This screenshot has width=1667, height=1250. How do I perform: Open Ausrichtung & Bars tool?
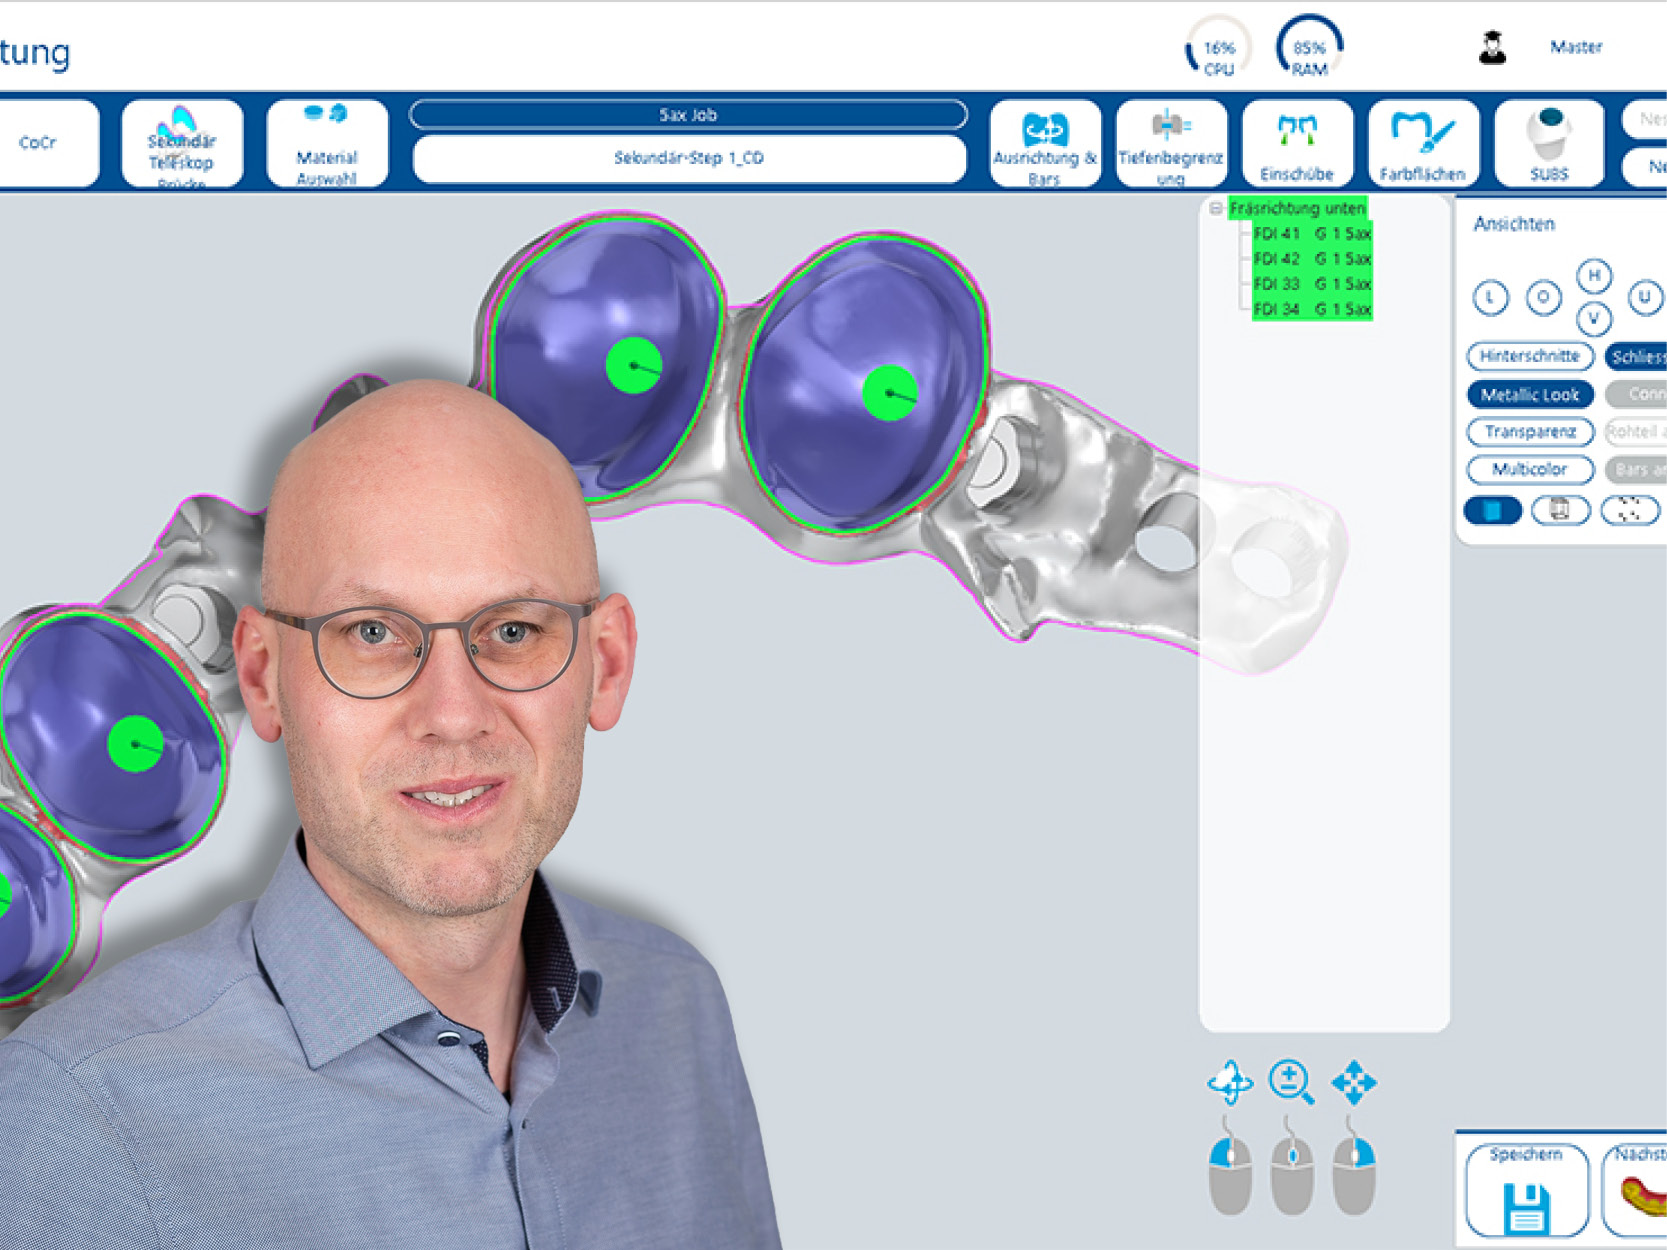[x=1045, y=143]
